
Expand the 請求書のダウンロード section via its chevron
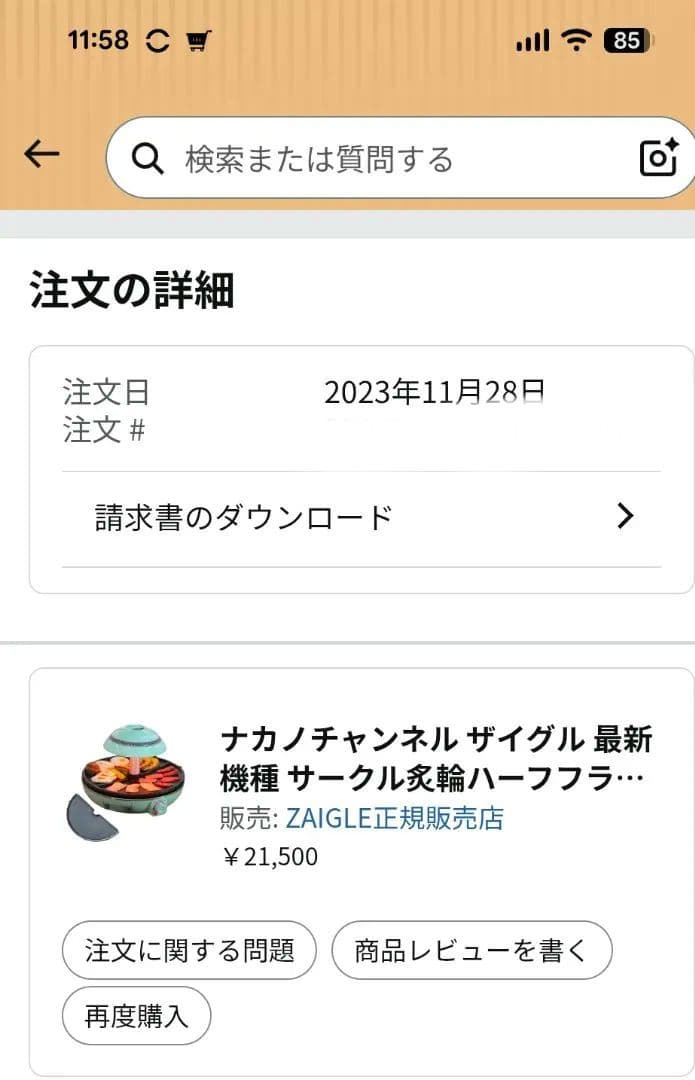[x=626, y=516]
